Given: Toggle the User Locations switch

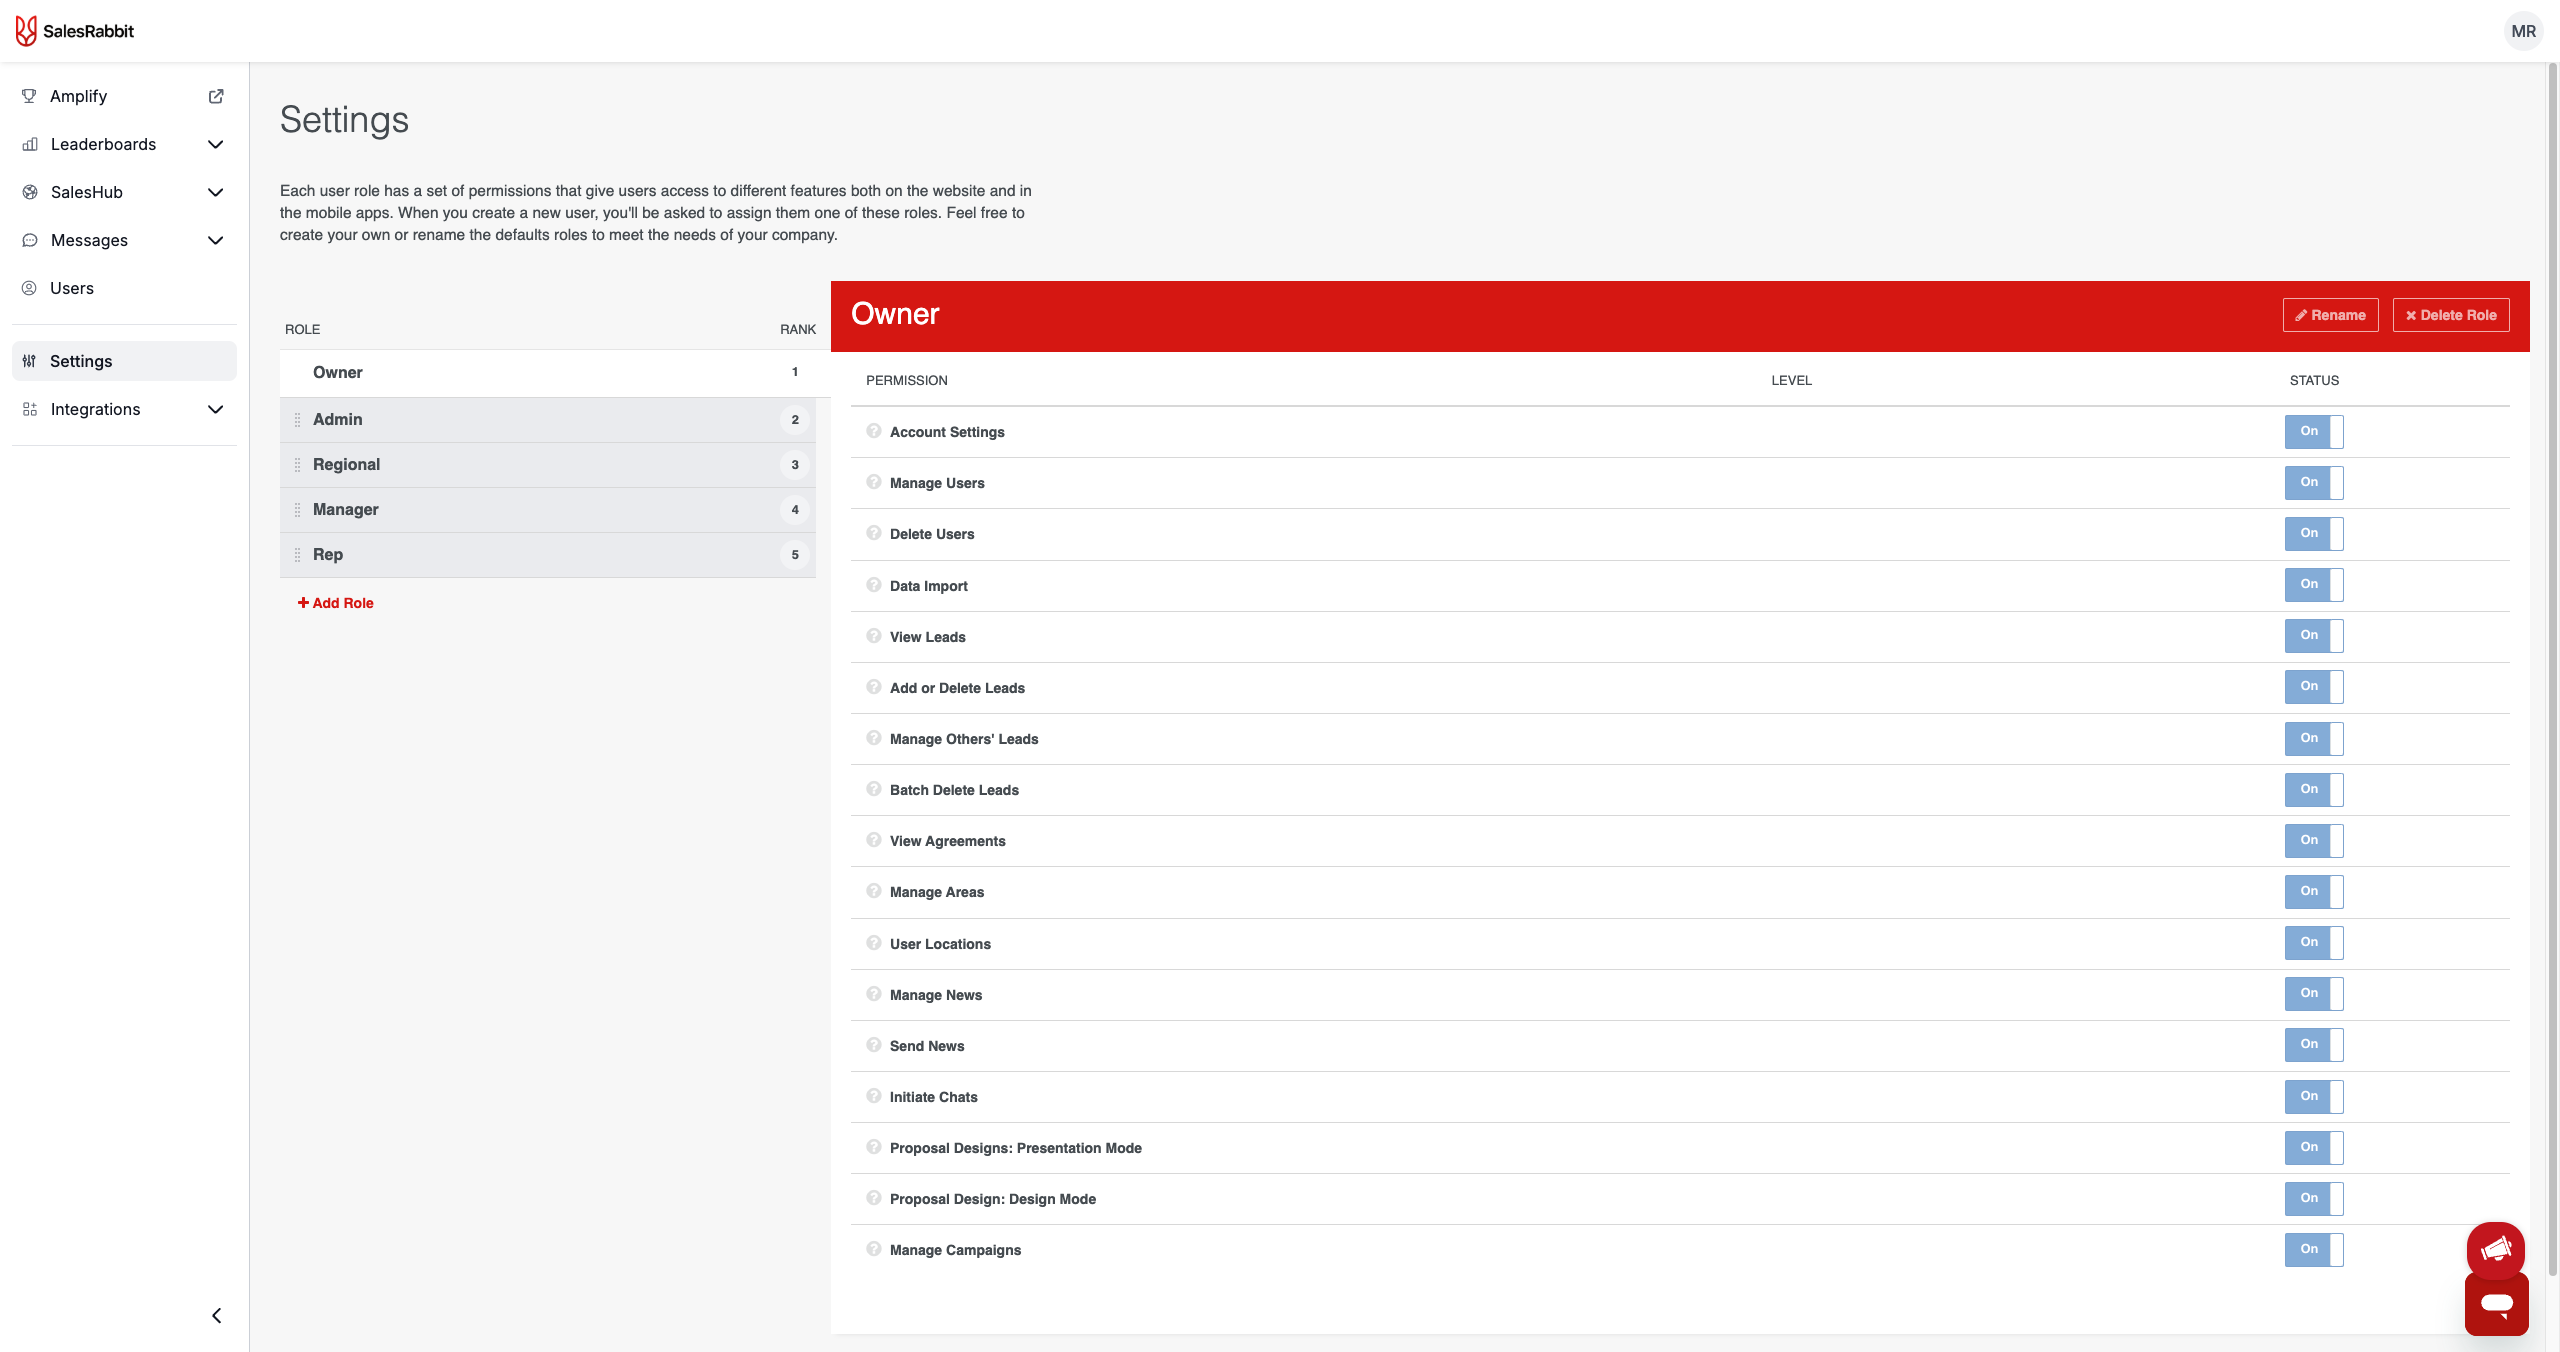Looking at the screenshot, I should click(x=2314, y=943).
